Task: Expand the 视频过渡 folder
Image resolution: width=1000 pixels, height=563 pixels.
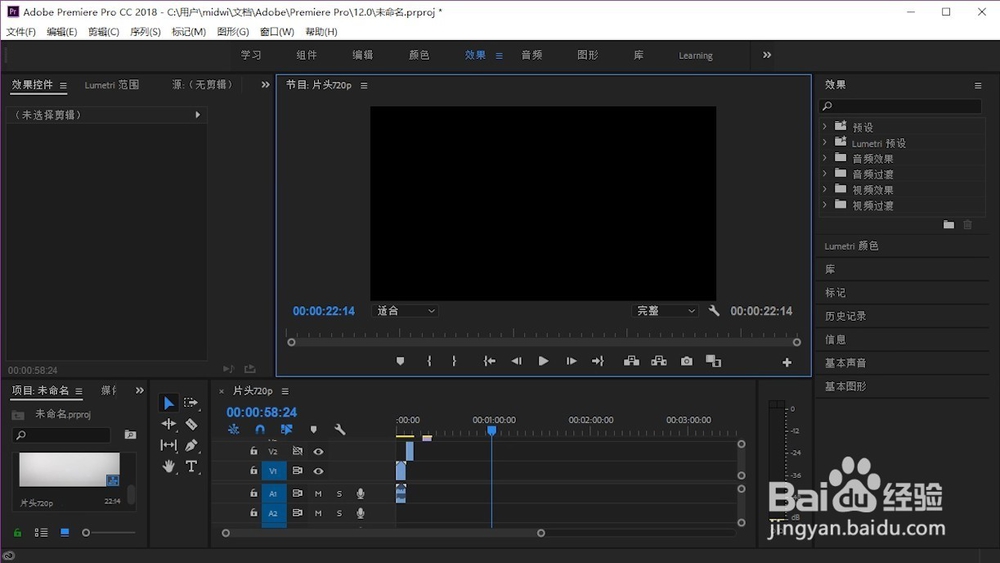Action: (x=825, y=205)
